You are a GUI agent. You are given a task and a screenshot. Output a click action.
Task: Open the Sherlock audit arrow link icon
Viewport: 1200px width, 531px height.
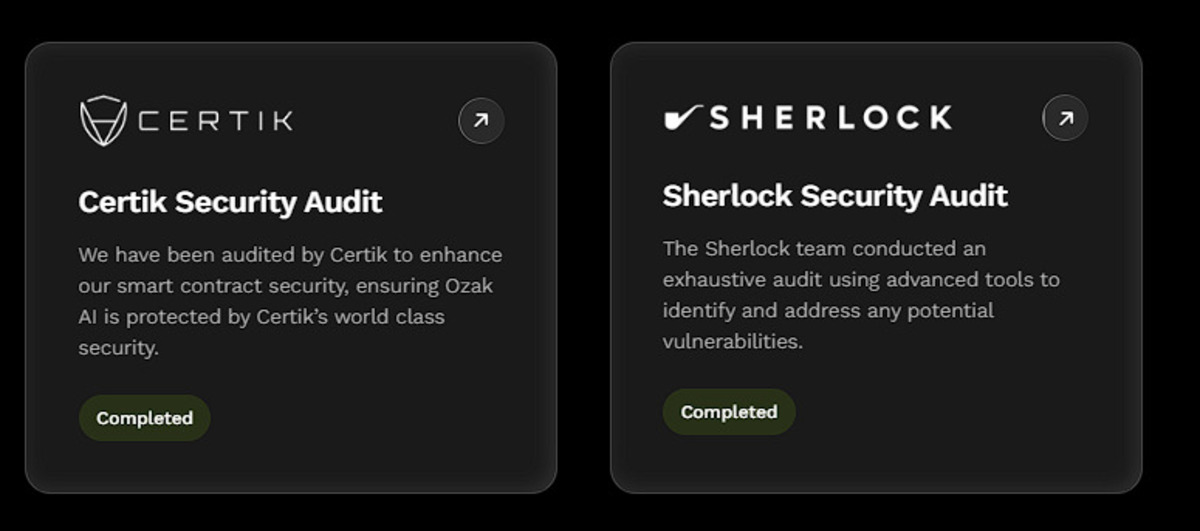click(1065, 118)
